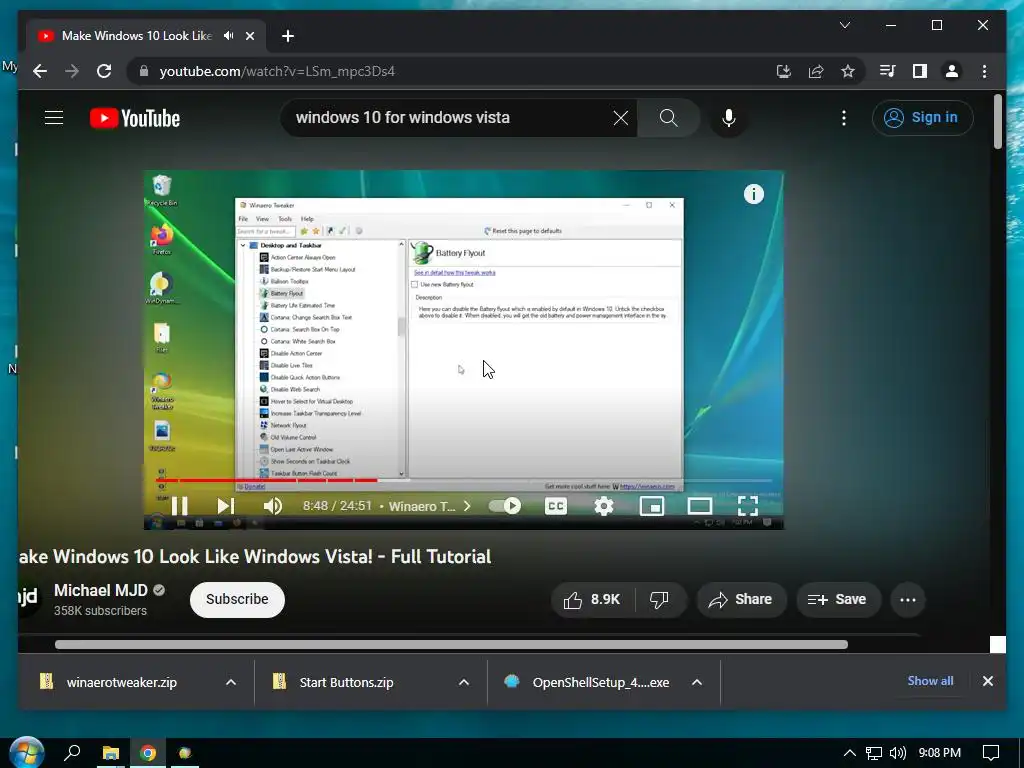Open more actions ellipsis button
Image resolution: width=1024 pixels, height=768 pixels.
[x=908, y=600]
